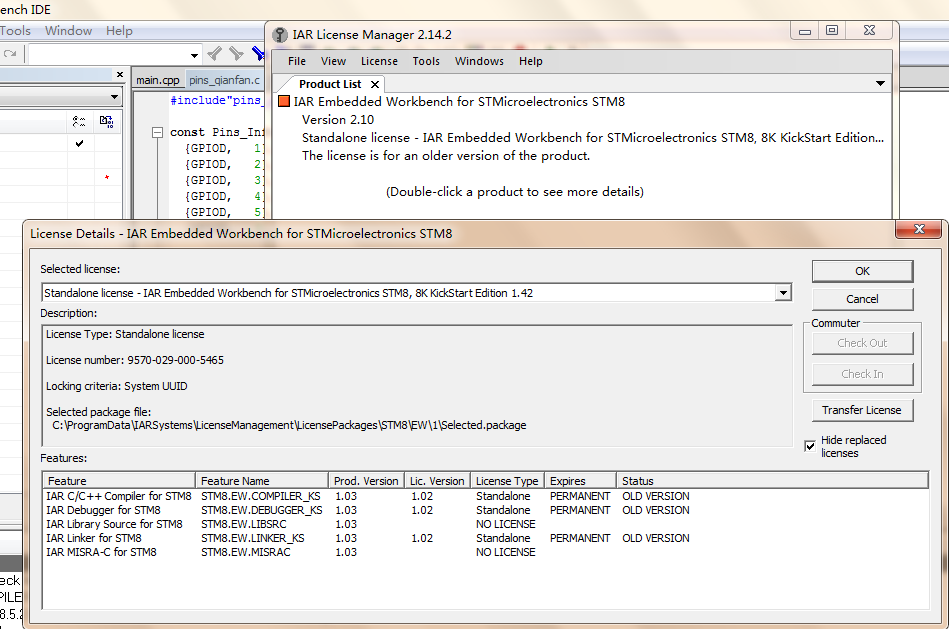This screenshot has height=629, width=949.
Task: Open License menu in License Manager
Action: tap(379, 61)
